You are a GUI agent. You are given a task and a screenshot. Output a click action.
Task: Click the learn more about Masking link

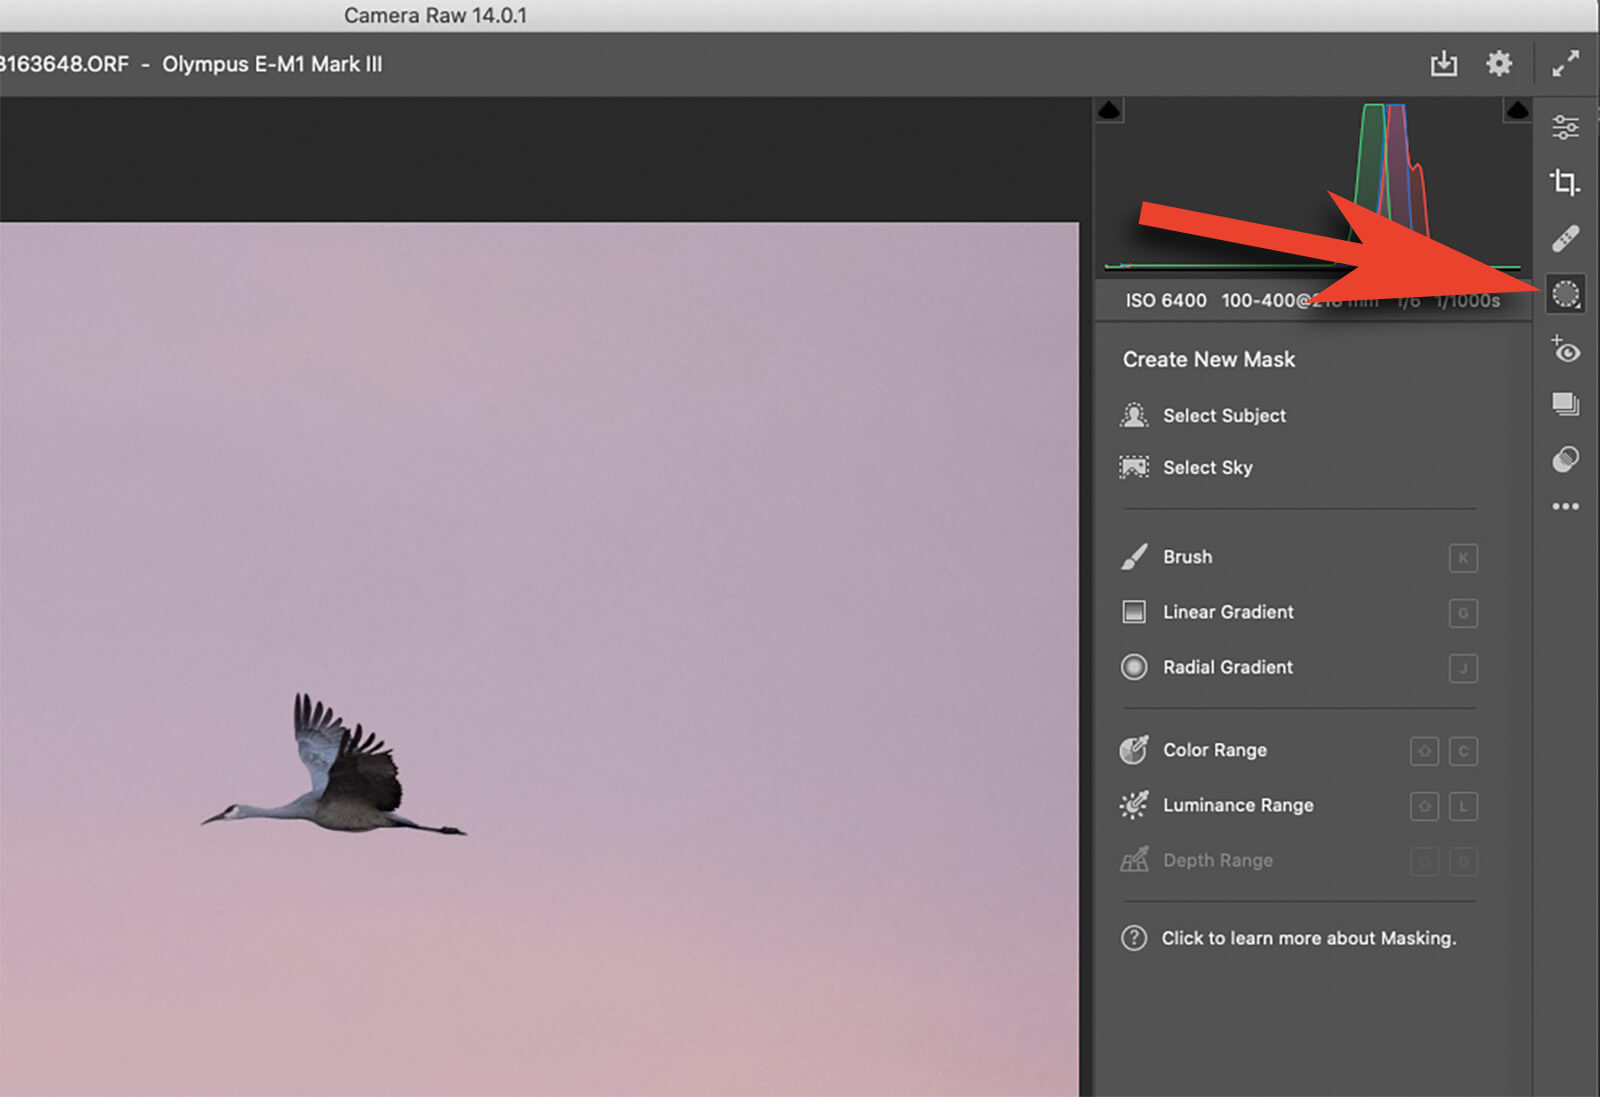(1307, 938)
